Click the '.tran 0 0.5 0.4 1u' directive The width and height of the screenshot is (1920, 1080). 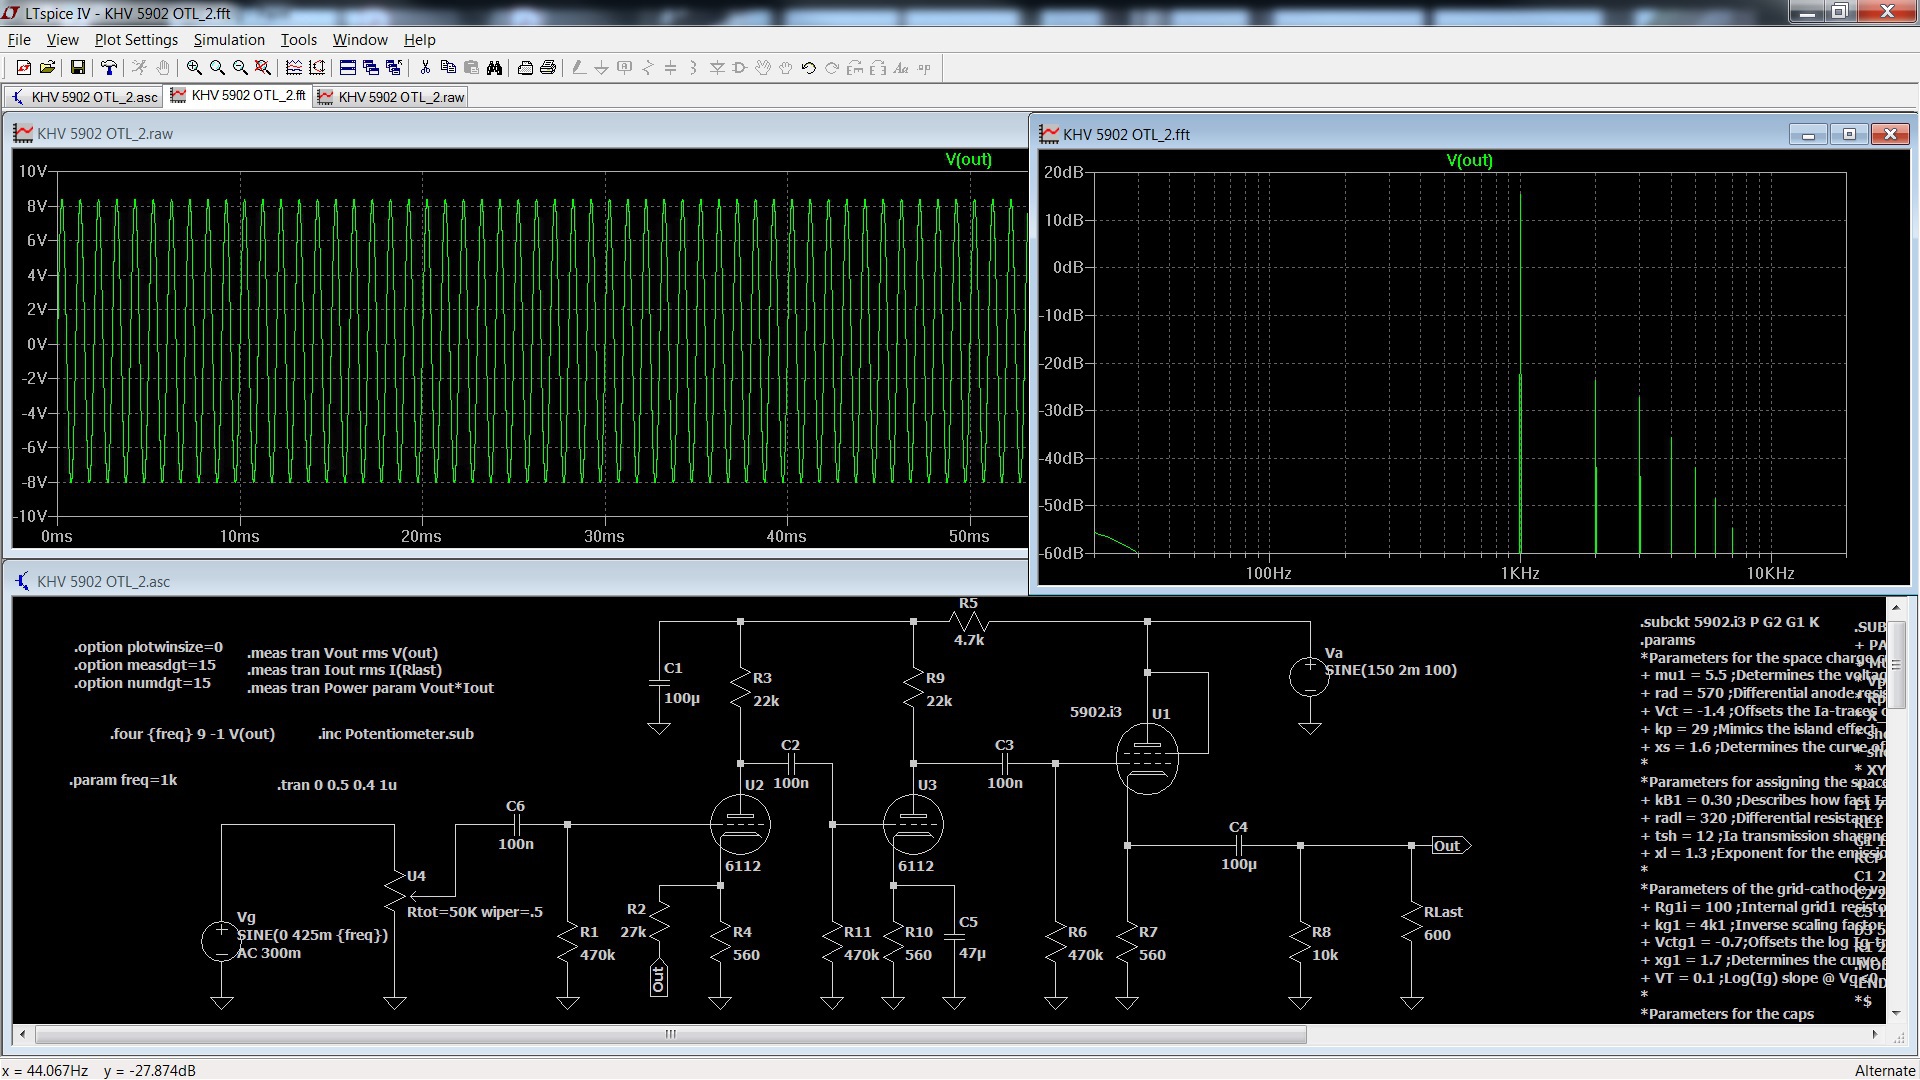(337, 785)
